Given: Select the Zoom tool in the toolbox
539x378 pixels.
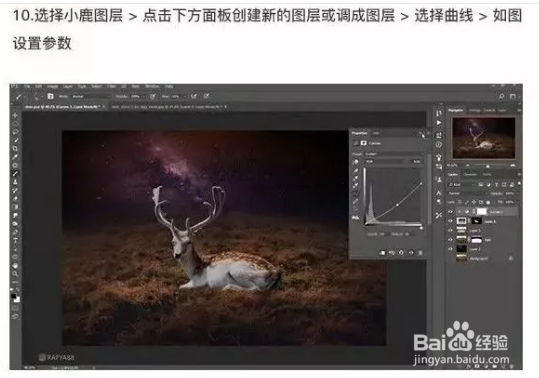Looking at the screenshot, I should tap(15, 274).
